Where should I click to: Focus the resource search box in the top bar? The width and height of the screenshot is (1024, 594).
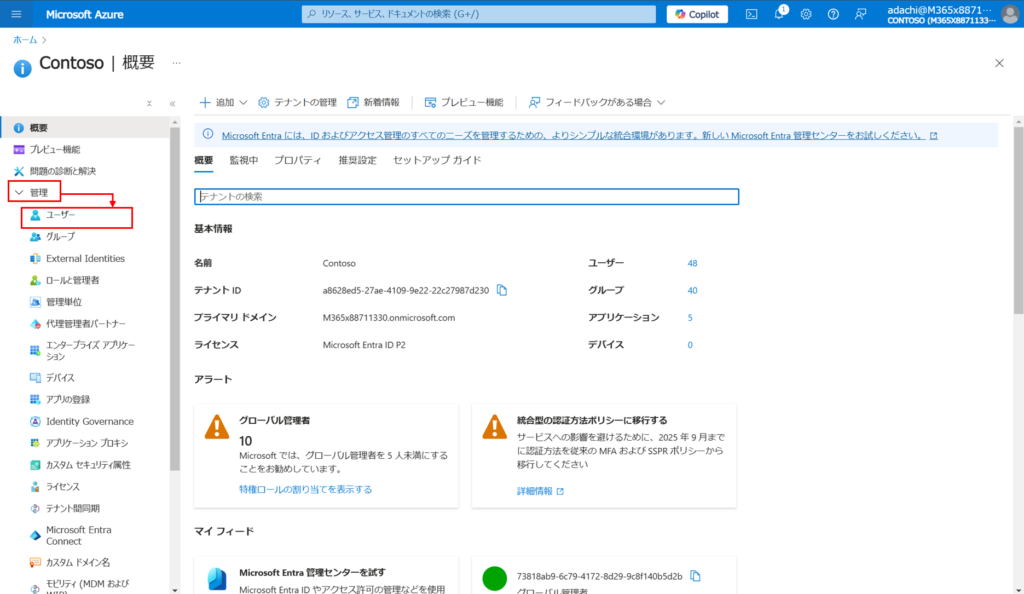(x=479, y=14)
